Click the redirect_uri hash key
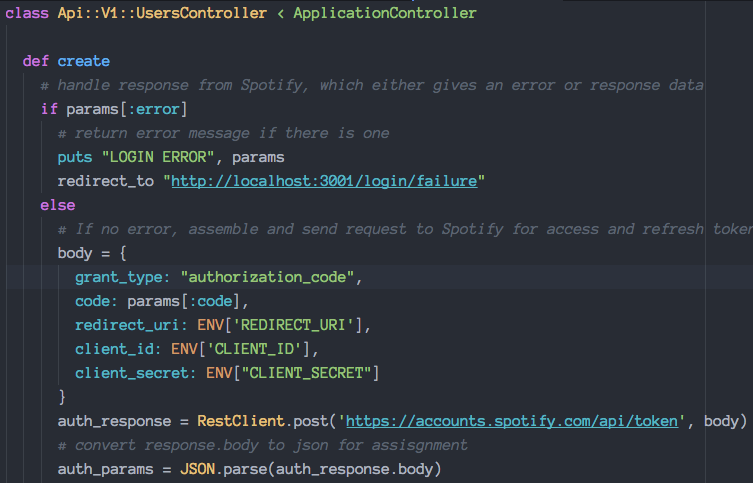This screenshot has width=753, height=483. click(x=131, y=326)
